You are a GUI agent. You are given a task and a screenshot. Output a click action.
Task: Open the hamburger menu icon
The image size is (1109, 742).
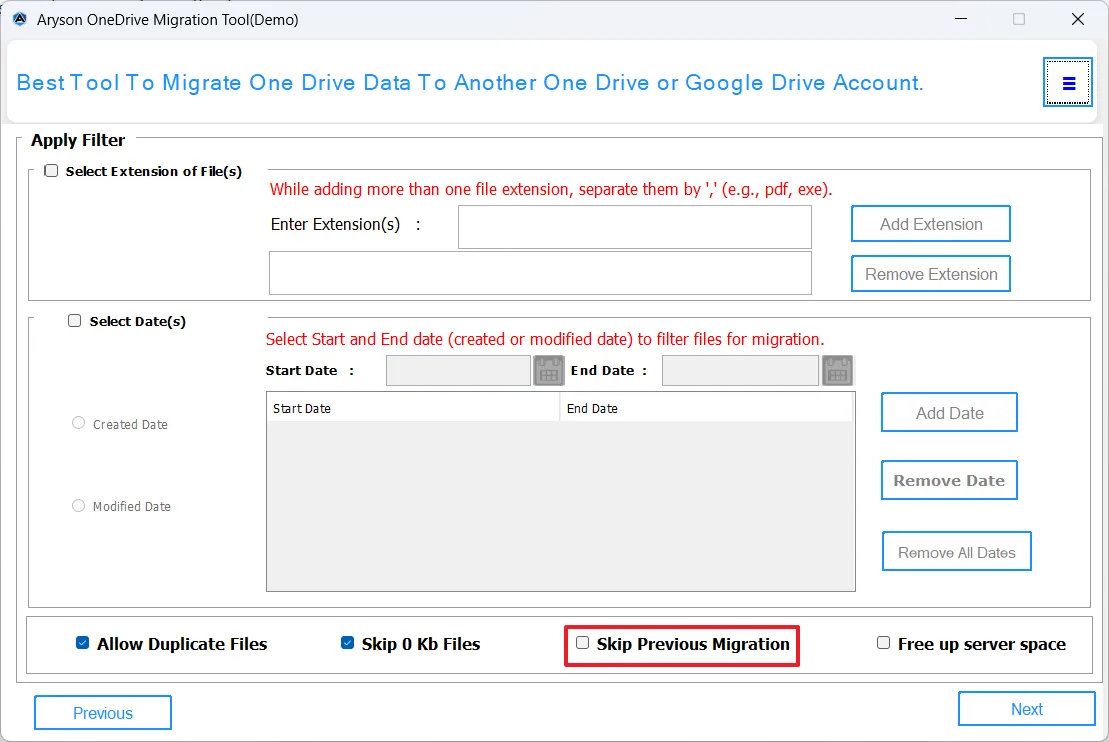[x=1068, y=83]
